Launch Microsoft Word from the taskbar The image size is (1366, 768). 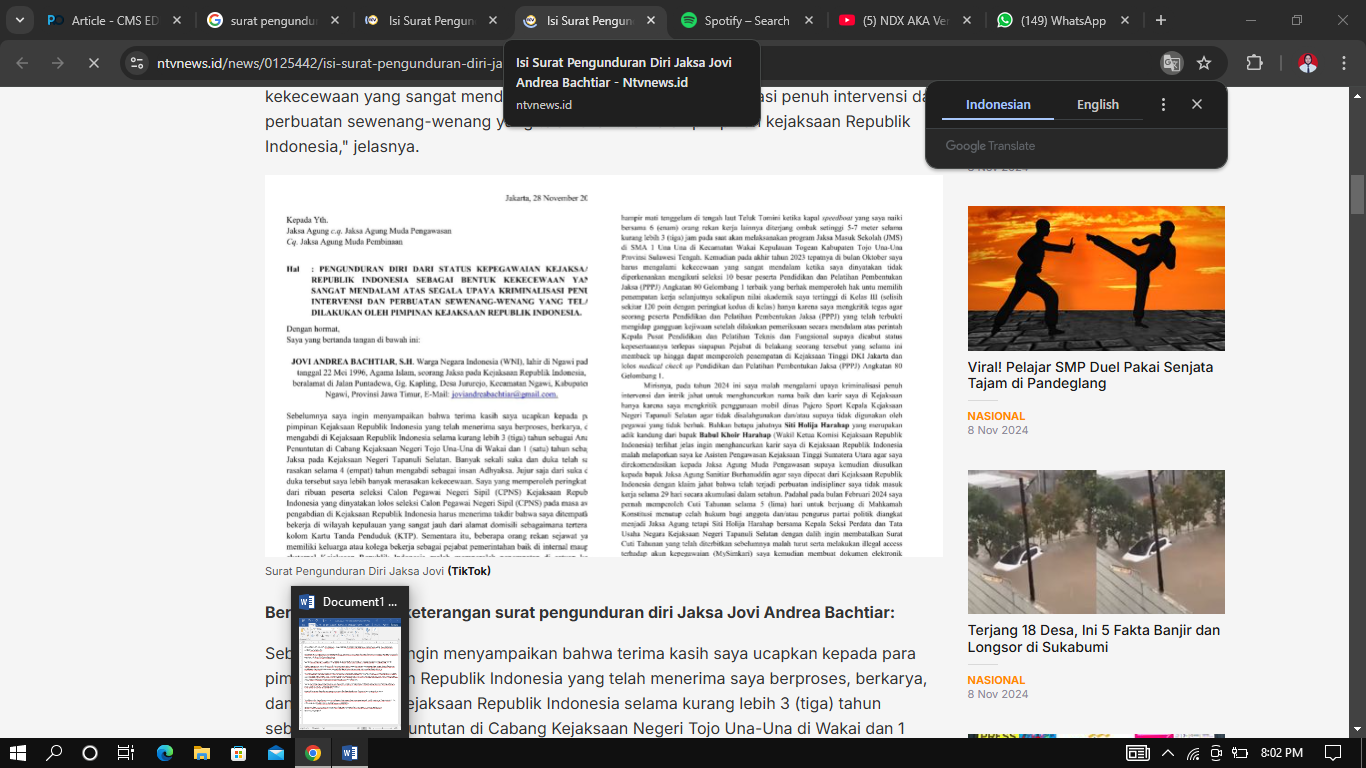(x=349, y=754)
